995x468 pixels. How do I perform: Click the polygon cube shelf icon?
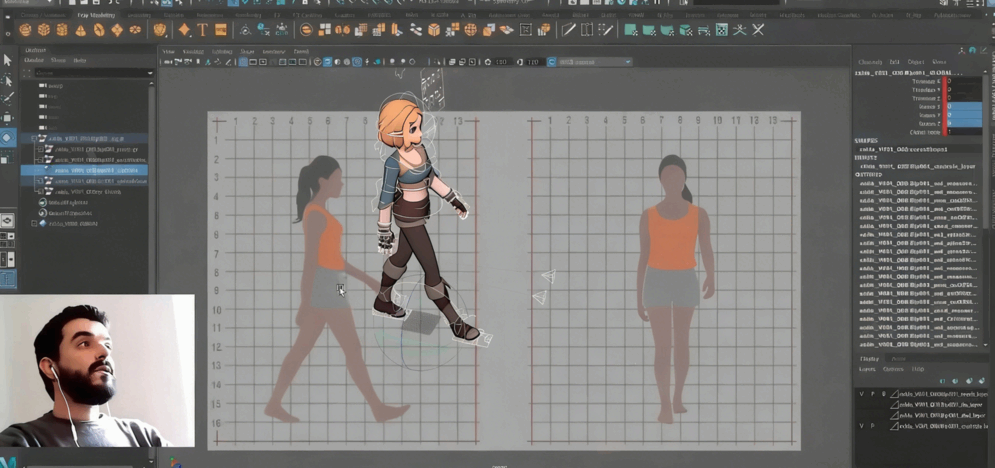[x=44, y=30]
